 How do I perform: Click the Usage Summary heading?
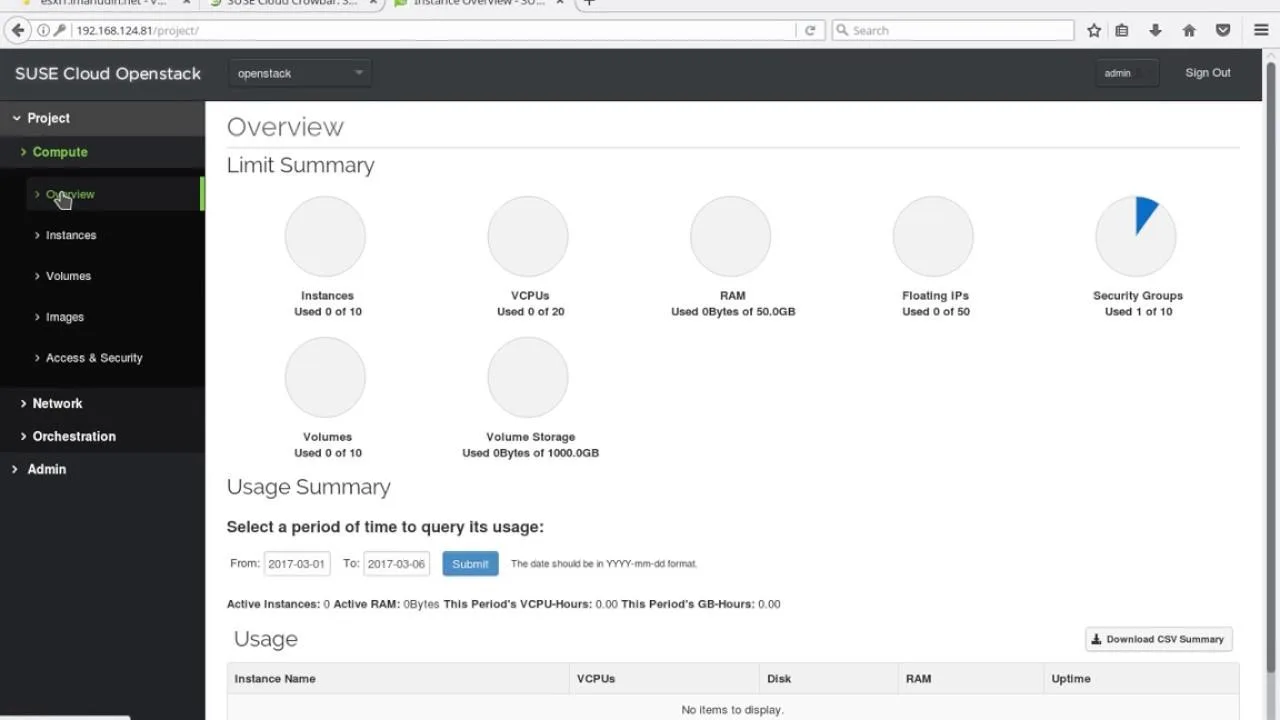(308, 487)
